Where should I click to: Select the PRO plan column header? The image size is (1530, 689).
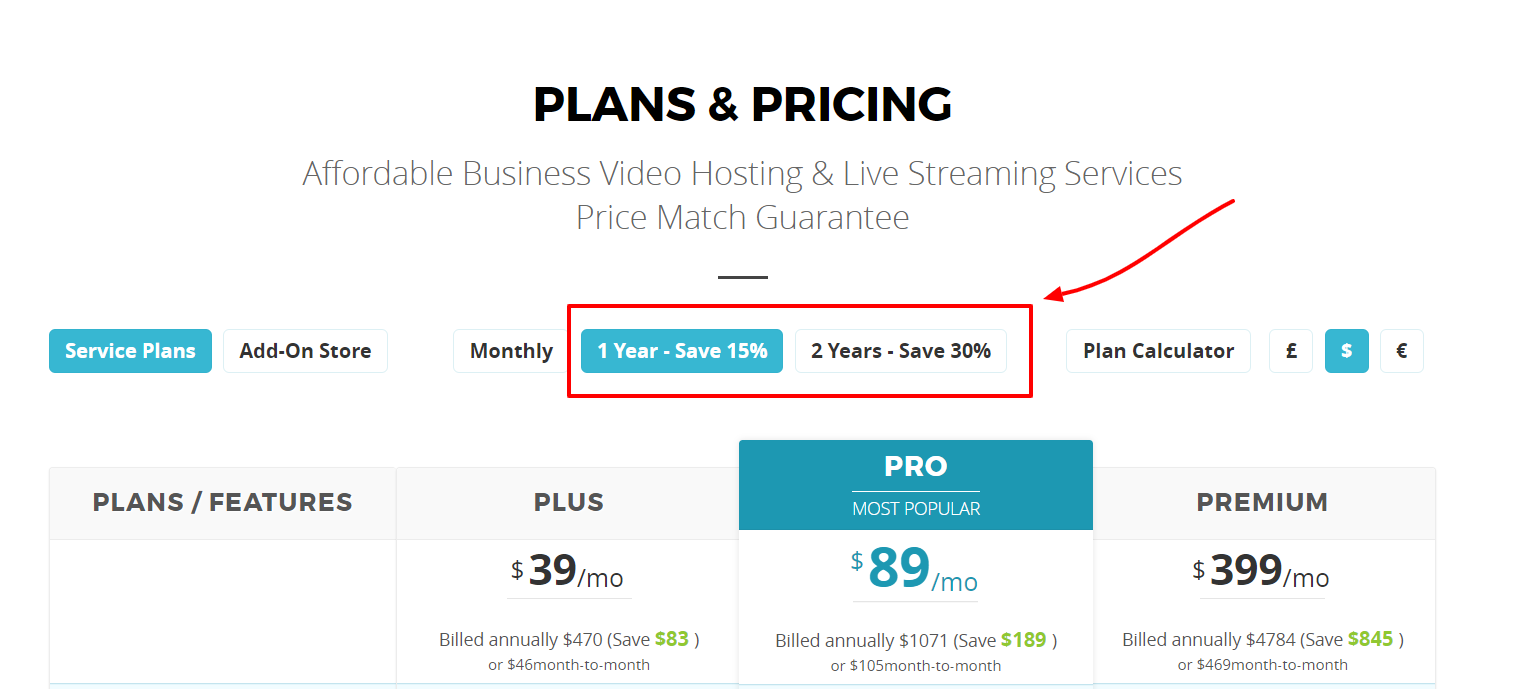(915, 466)
